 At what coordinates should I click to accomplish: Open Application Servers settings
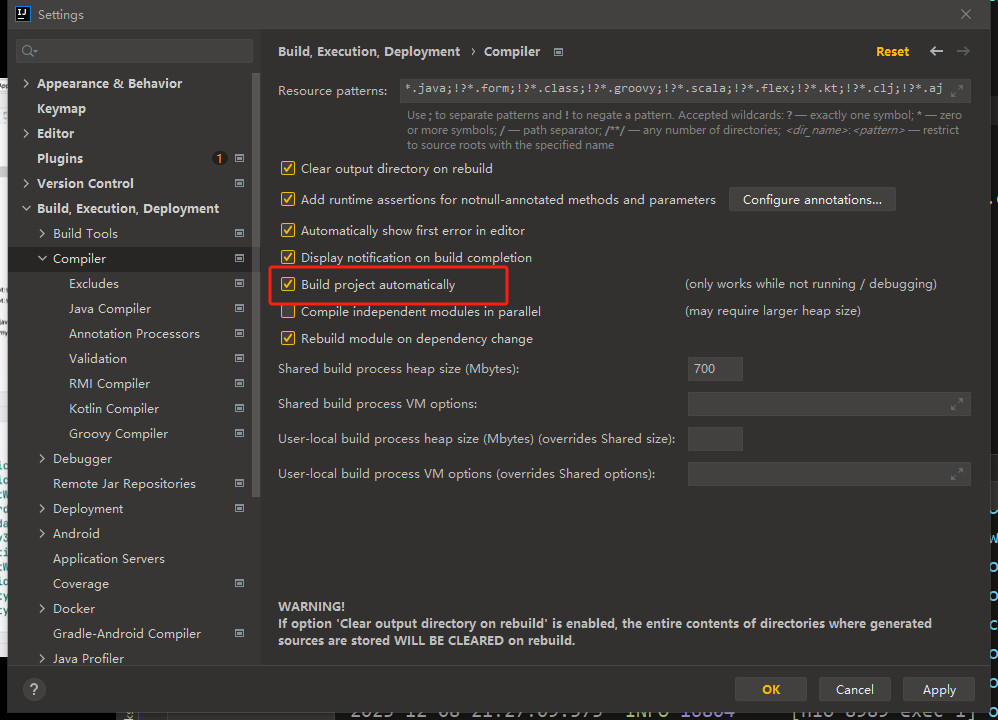tap(109, 558)
